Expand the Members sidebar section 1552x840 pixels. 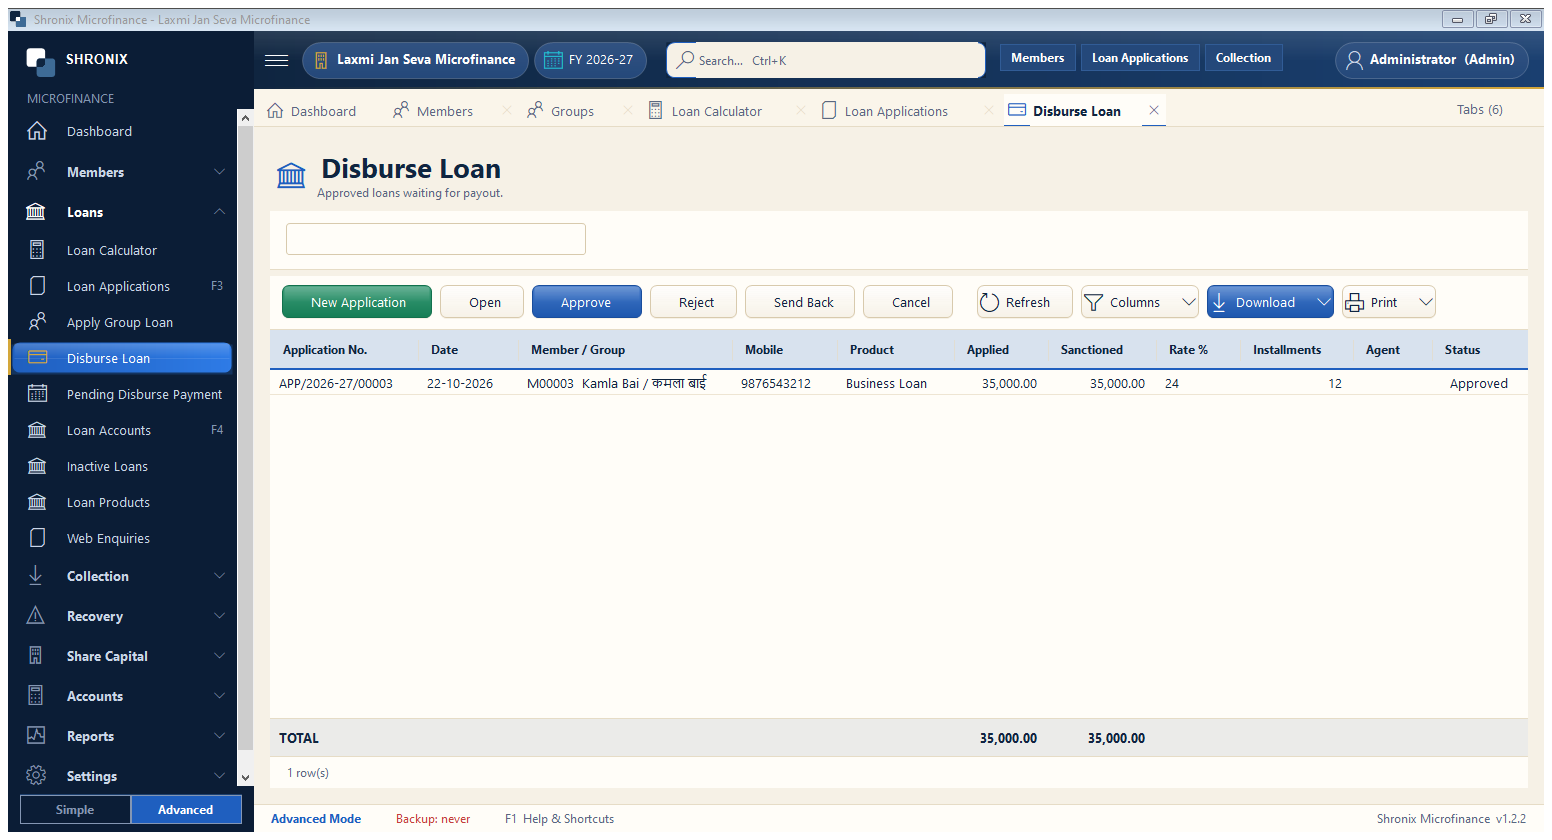219,172
